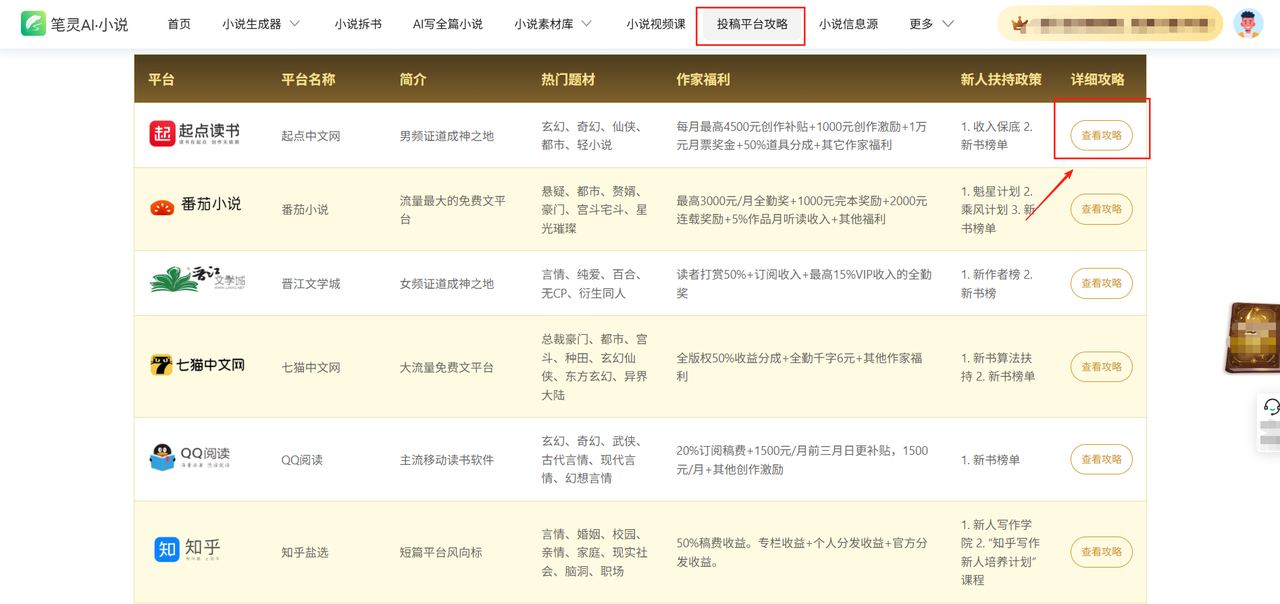
Task: Click the membership banner in header
Action: [1109, 24]
